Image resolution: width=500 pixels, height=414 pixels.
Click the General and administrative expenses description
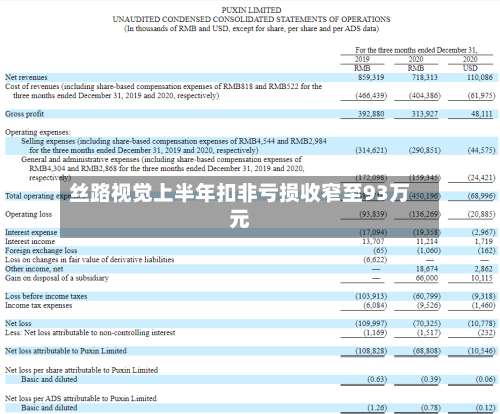pyautogui.click(x=162, y=168)
